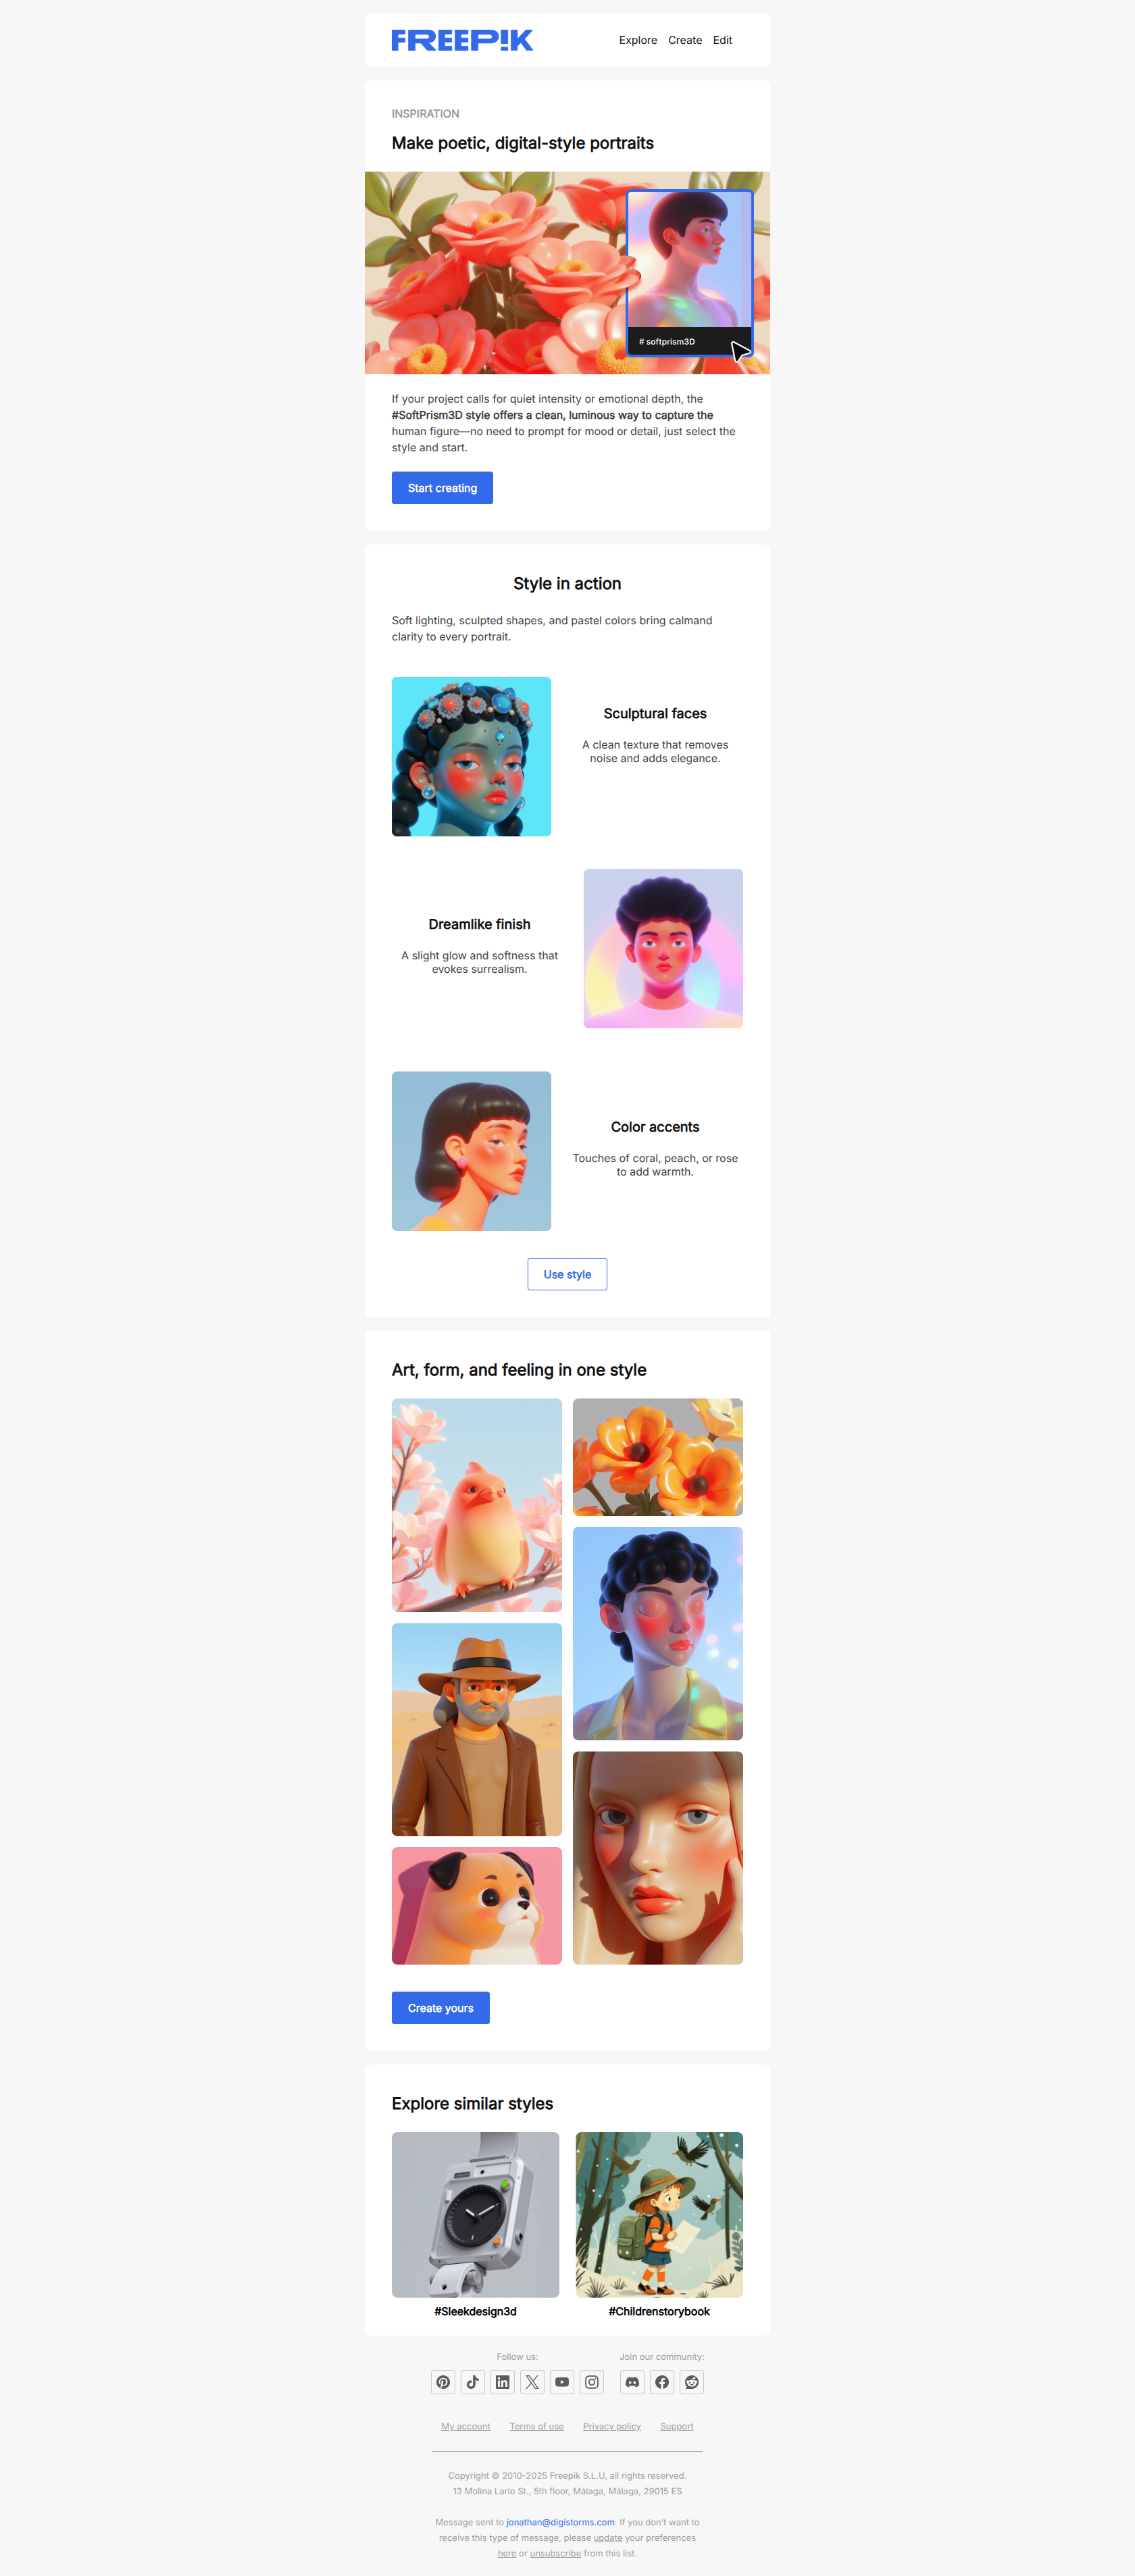This screenshot has width=1135, height=2576.
Task: Open the Privacy policy link
Action: tap(612, 2426)
